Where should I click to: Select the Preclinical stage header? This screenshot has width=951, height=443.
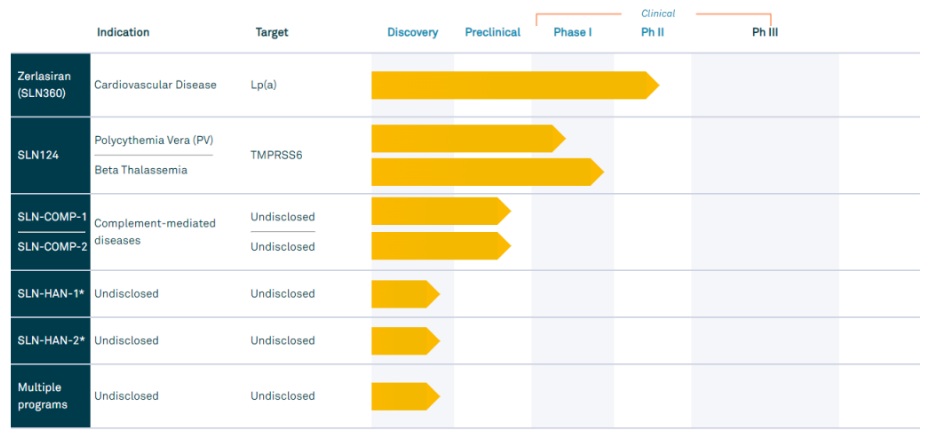click(x=493, y=32)
